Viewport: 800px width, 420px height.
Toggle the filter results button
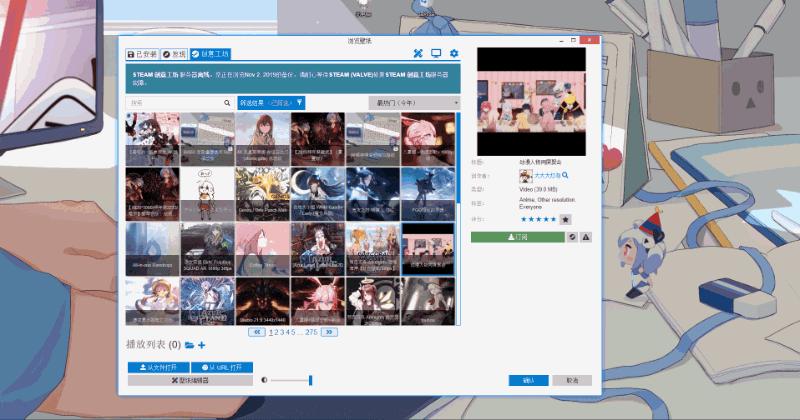pos(271,103)
